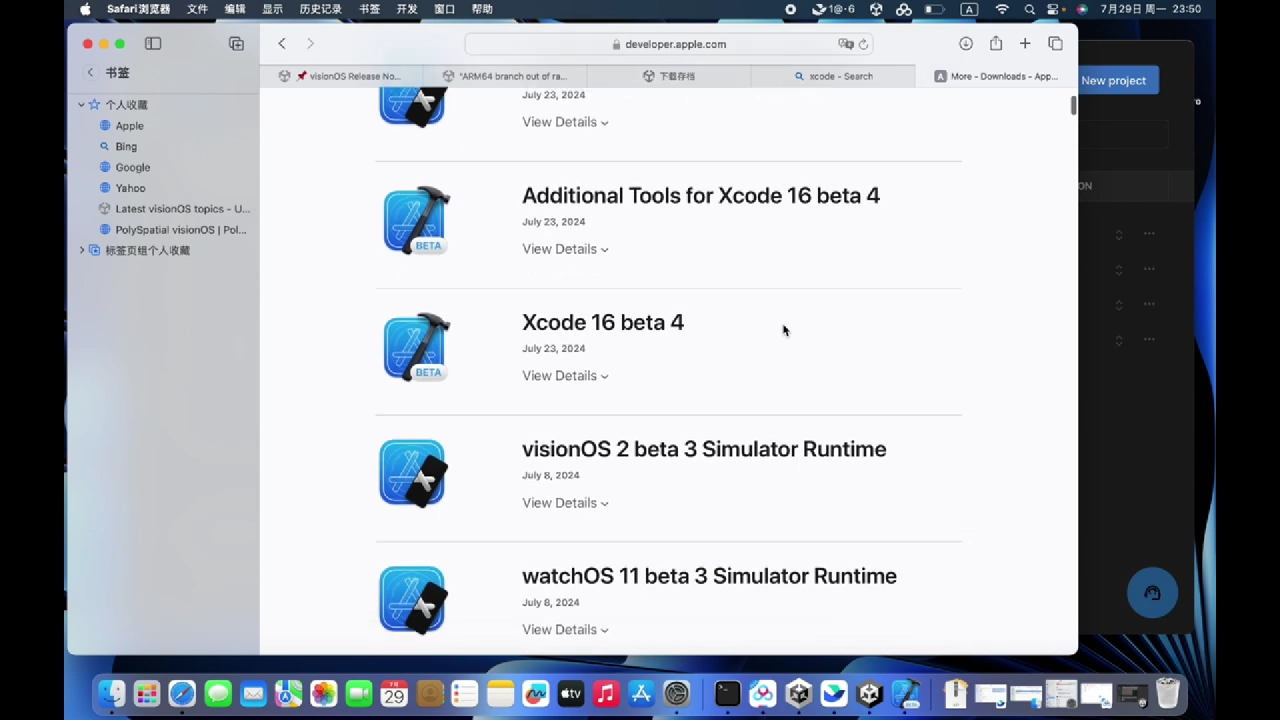Toggle the Safari sidebar button
1280x720 pixels.
pyautogui.click(x=153, y=44)
